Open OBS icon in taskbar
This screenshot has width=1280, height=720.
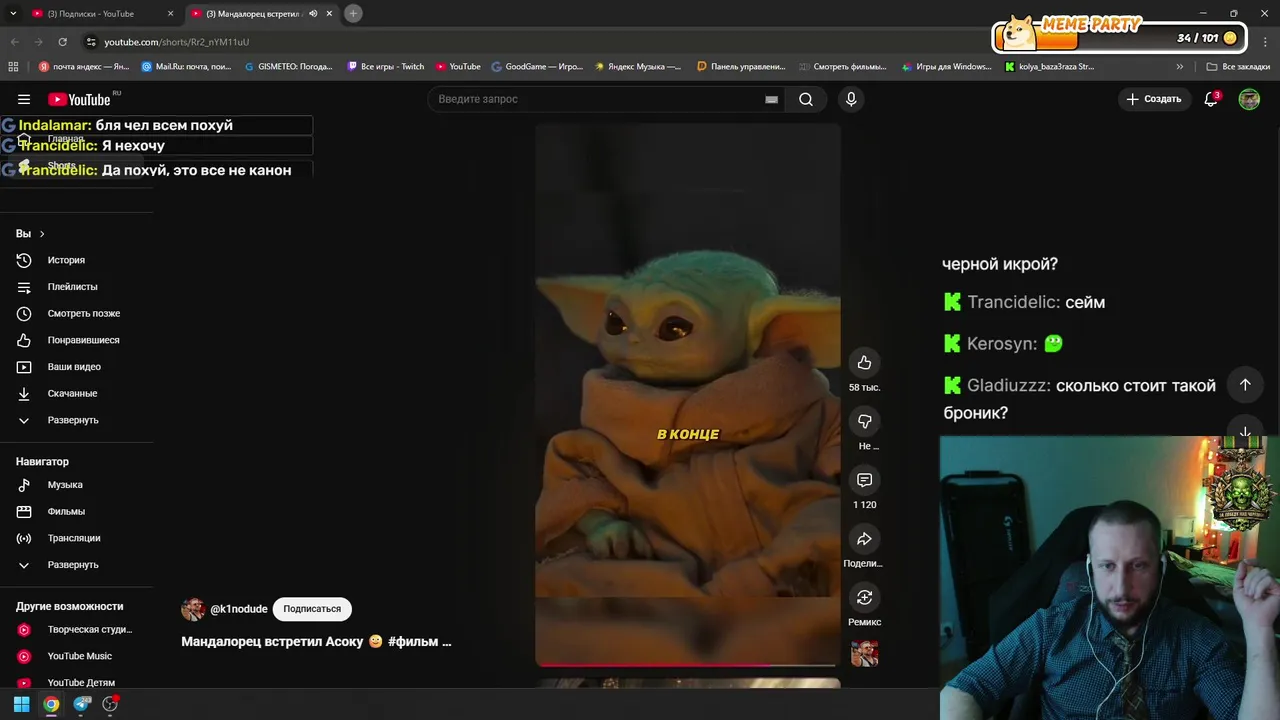(110, 704)
